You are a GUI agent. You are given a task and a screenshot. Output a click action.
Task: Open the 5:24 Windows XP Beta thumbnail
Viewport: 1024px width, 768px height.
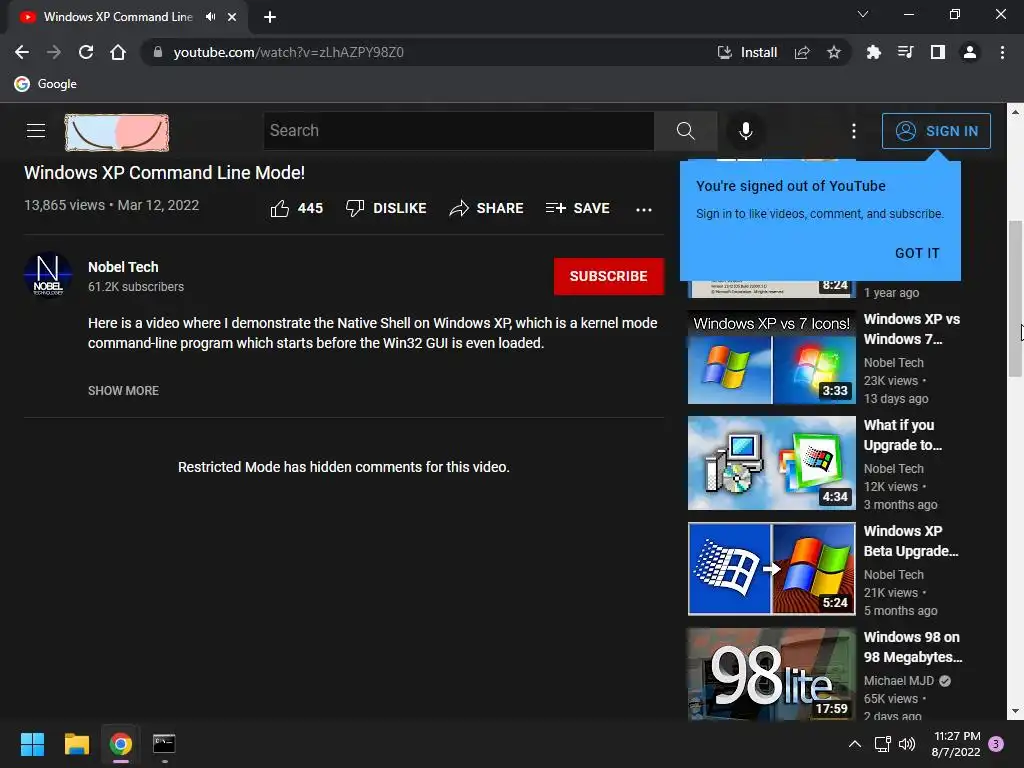tap(771, 569)
